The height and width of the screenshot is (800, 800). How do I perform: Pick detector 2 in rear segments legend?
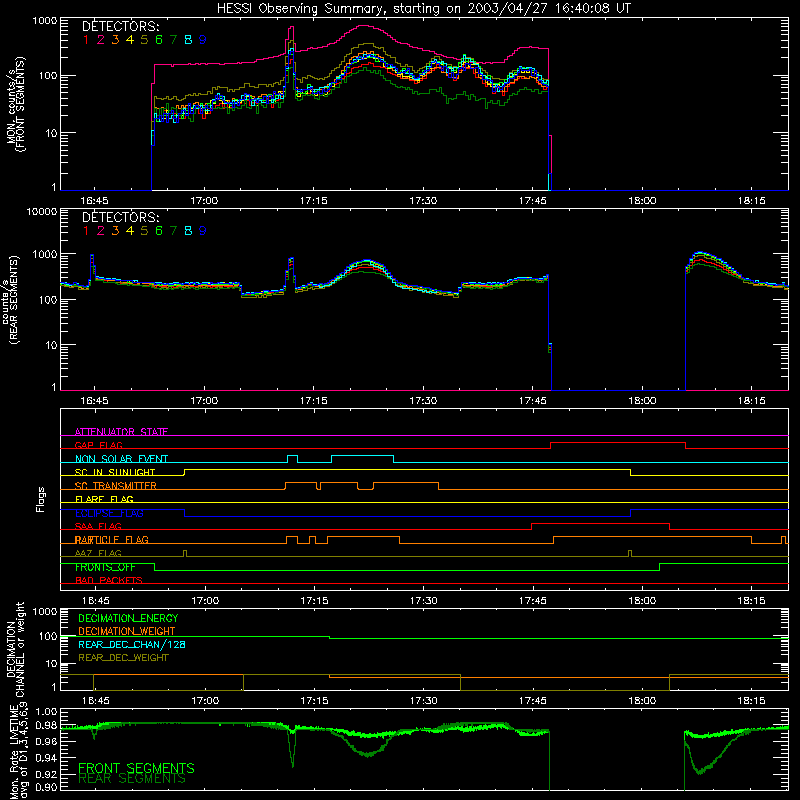click(x=101, y=231)
